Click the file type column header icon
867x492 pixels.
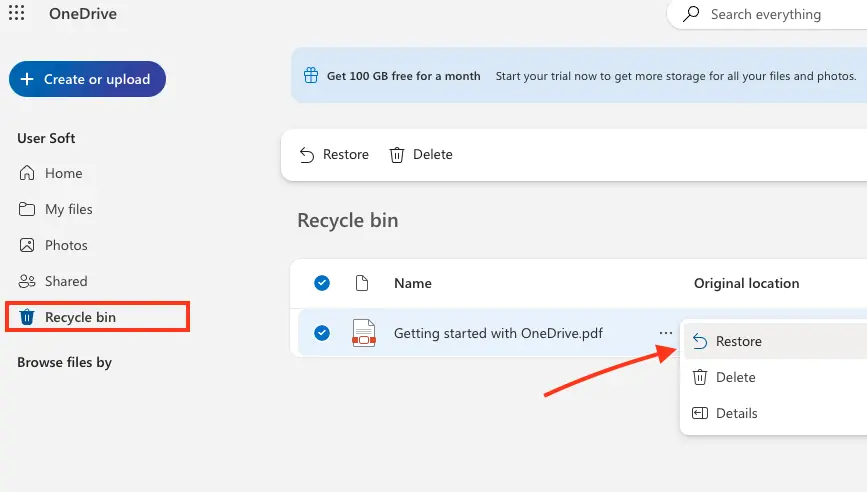(x=363, y=283)
